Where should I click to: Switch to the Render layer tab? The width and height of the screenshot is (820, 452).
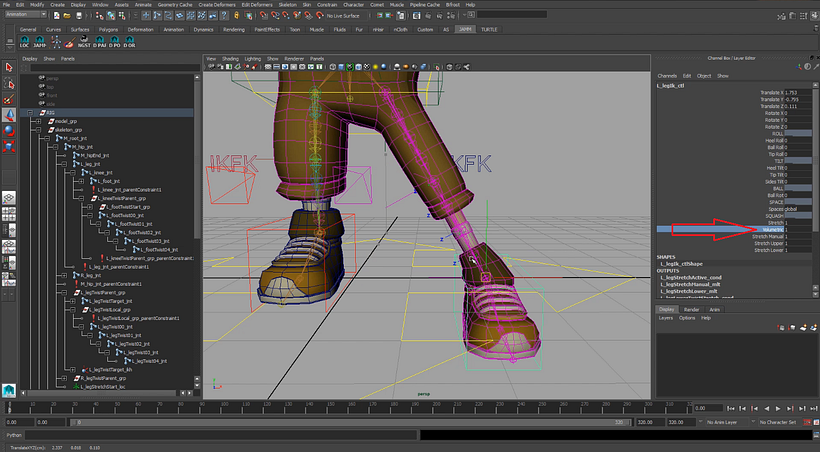pyautogui.click(x=692, y=309)
